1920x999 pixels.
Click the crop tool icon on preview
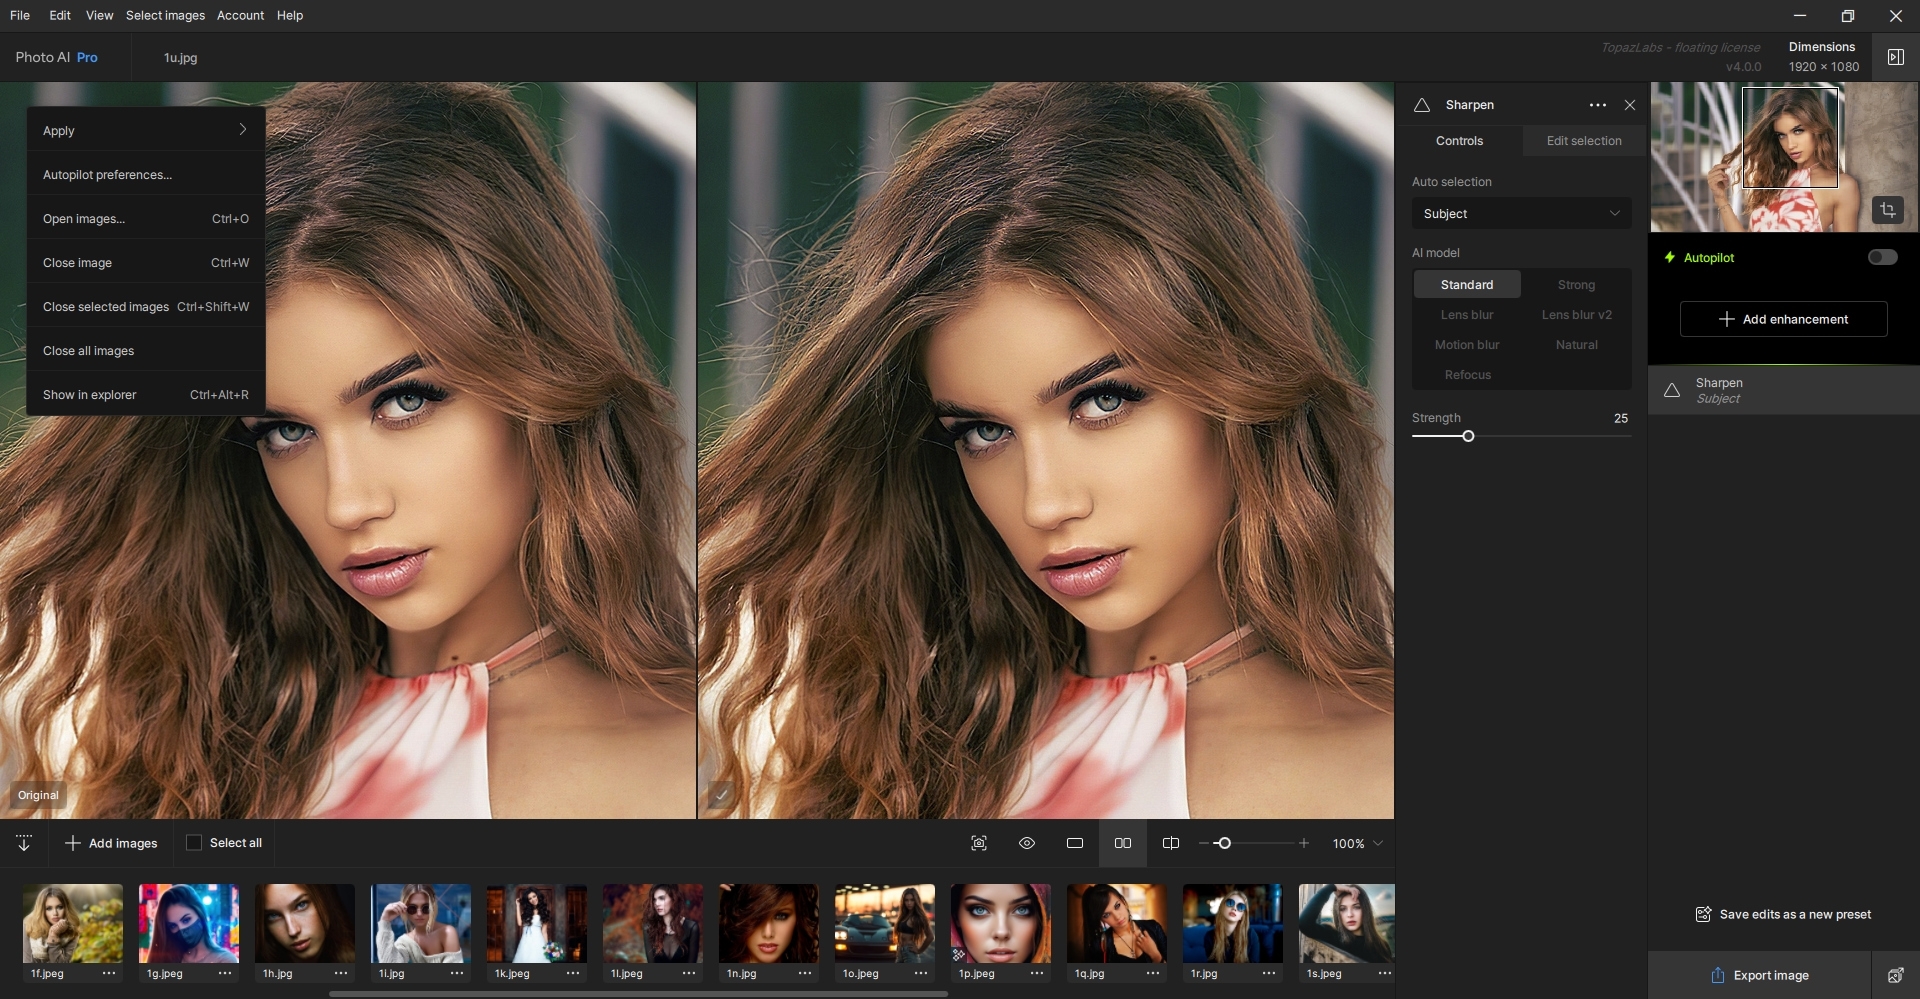pos(1887,210)
